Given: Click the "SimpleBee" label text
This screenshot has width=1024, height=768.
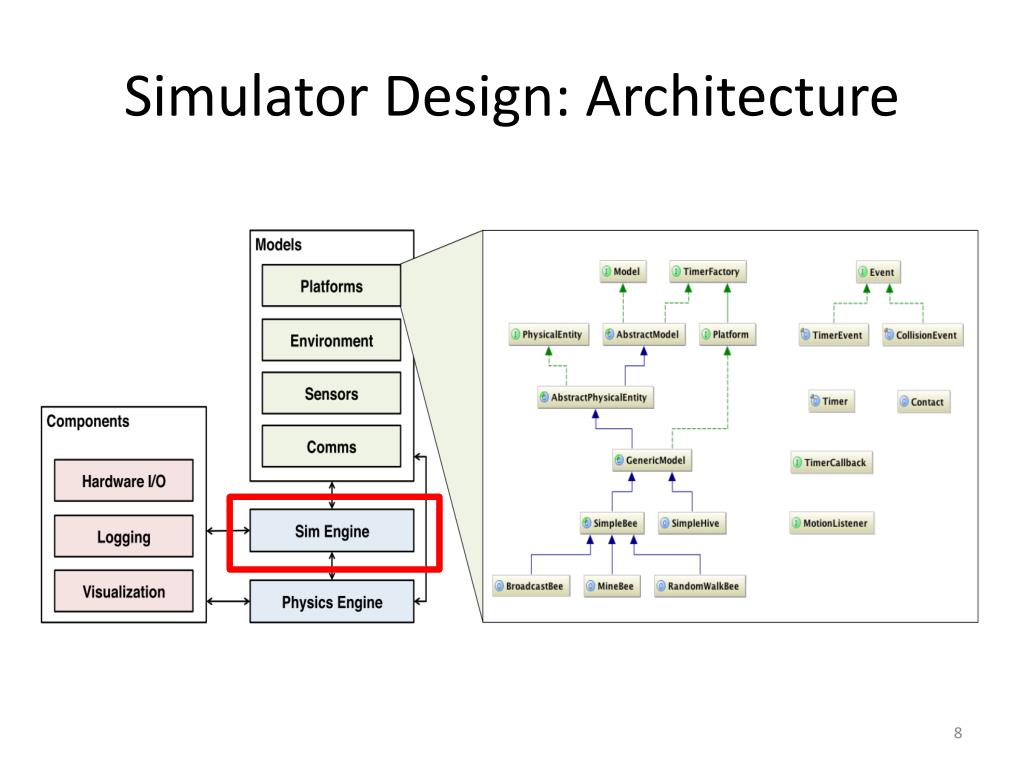Looking at the screenshot, I should click(x=615, y=523).
